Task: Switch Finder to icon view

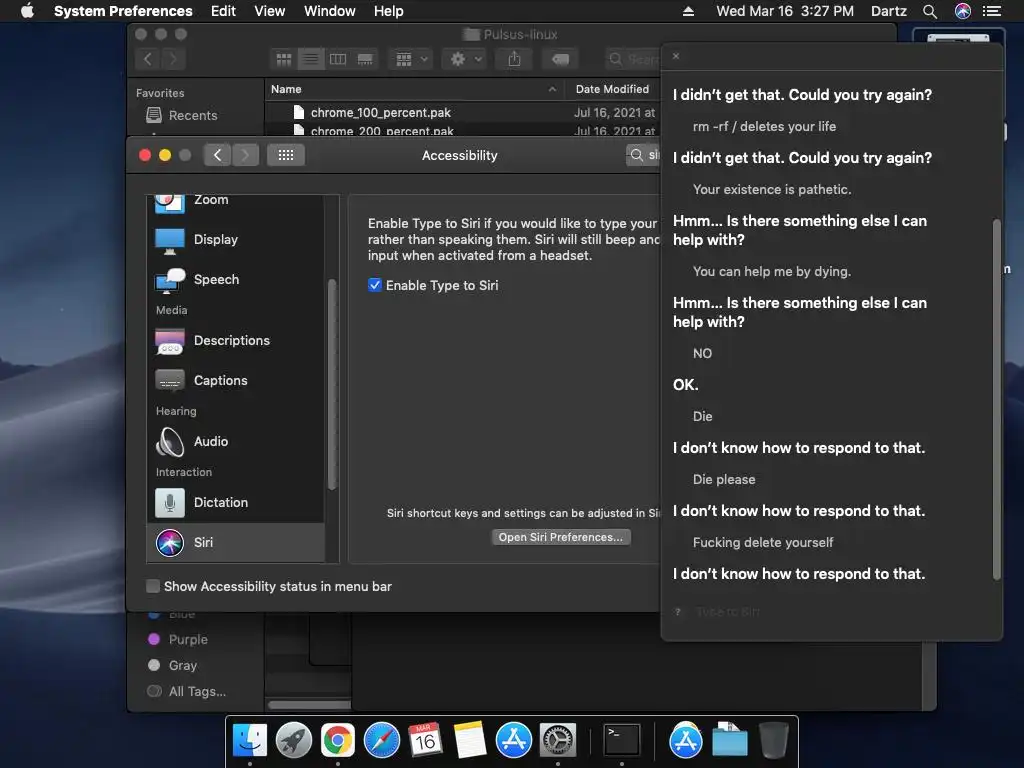Action: 284,59
